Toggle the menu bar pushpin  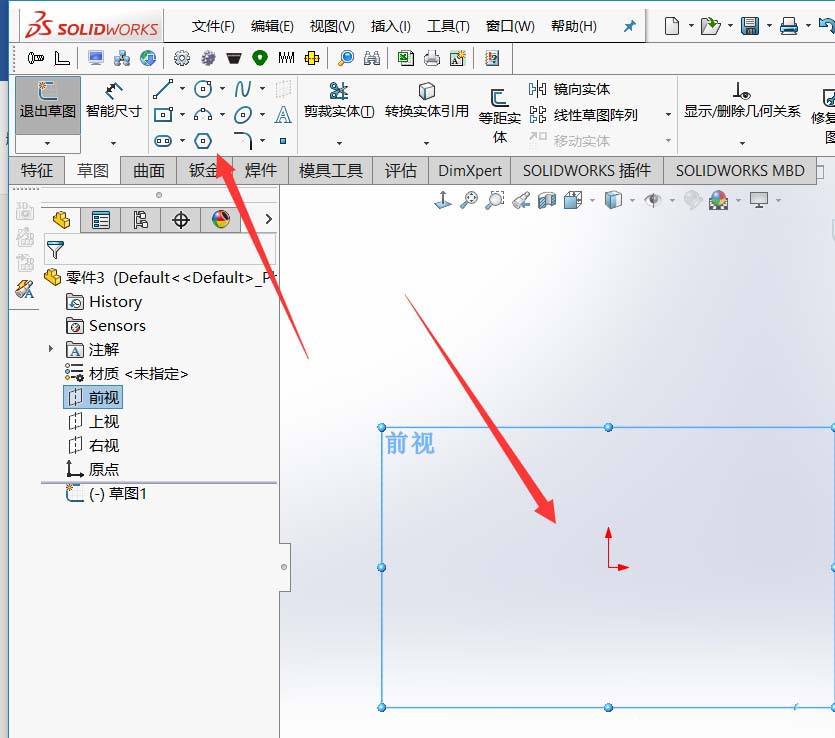(x=629, y=26)
